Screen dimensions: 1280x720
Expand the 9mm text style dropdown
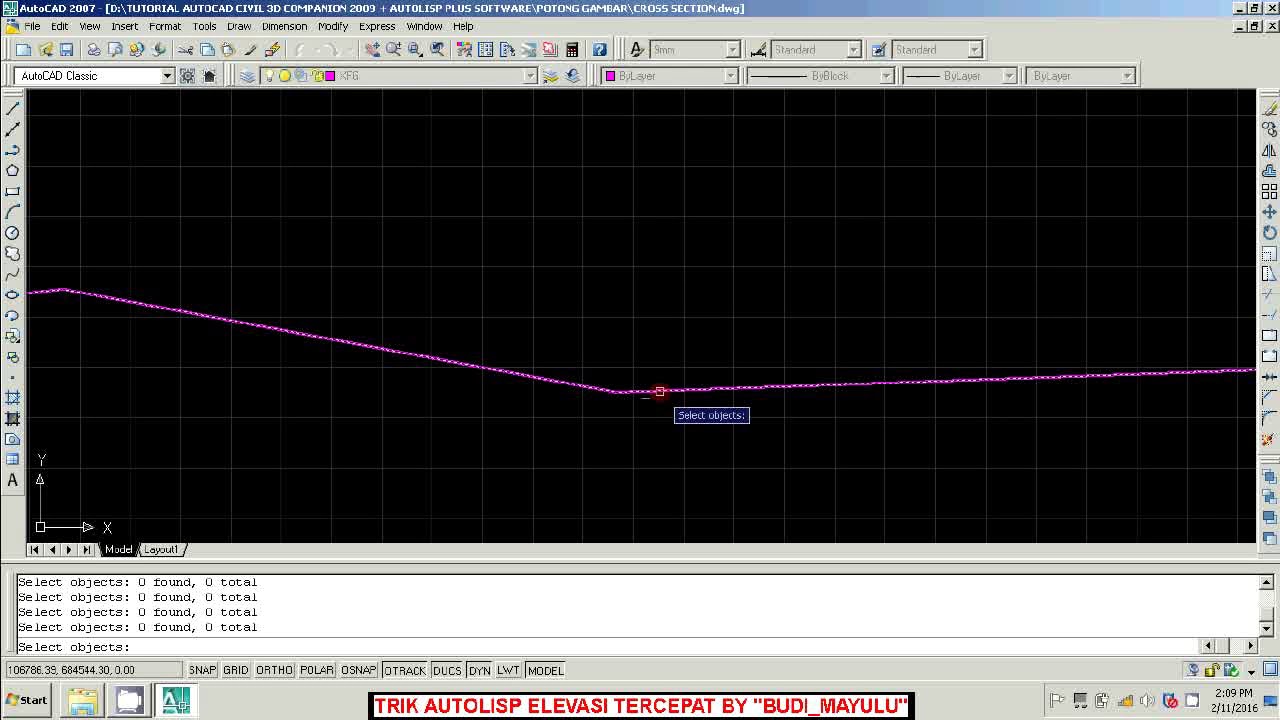[x=732, y=49]
